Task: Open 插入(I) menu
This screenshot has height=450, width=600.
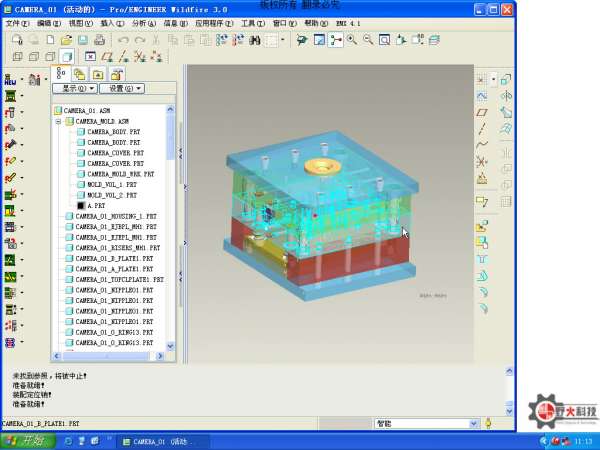Action: pos(112,23)
